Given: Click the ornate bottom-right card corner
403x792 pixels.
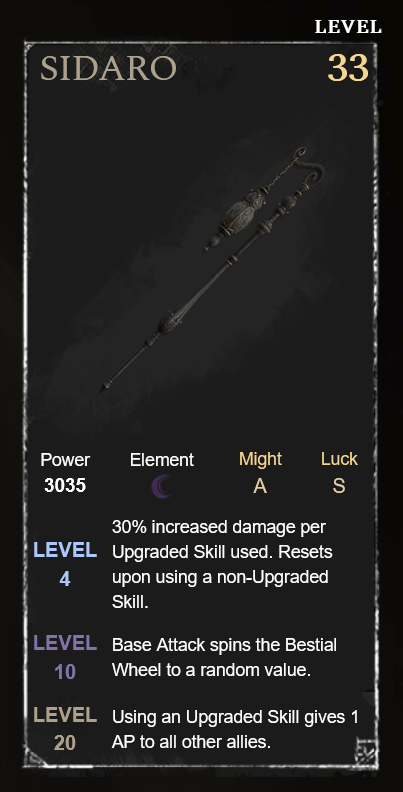Looking at the screenshot, I should [x=366, y=752].
